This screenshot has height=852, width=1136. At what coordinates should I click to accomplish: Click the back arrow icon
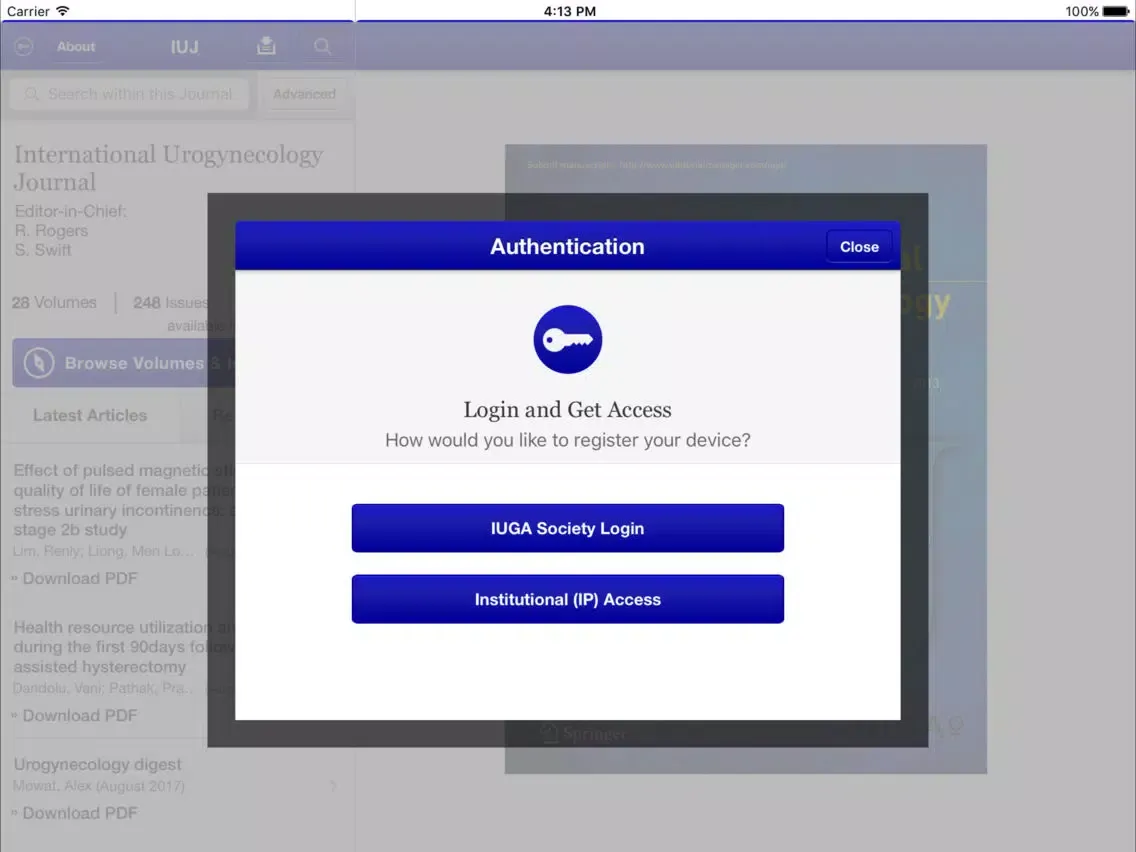(x=23, y=46)
